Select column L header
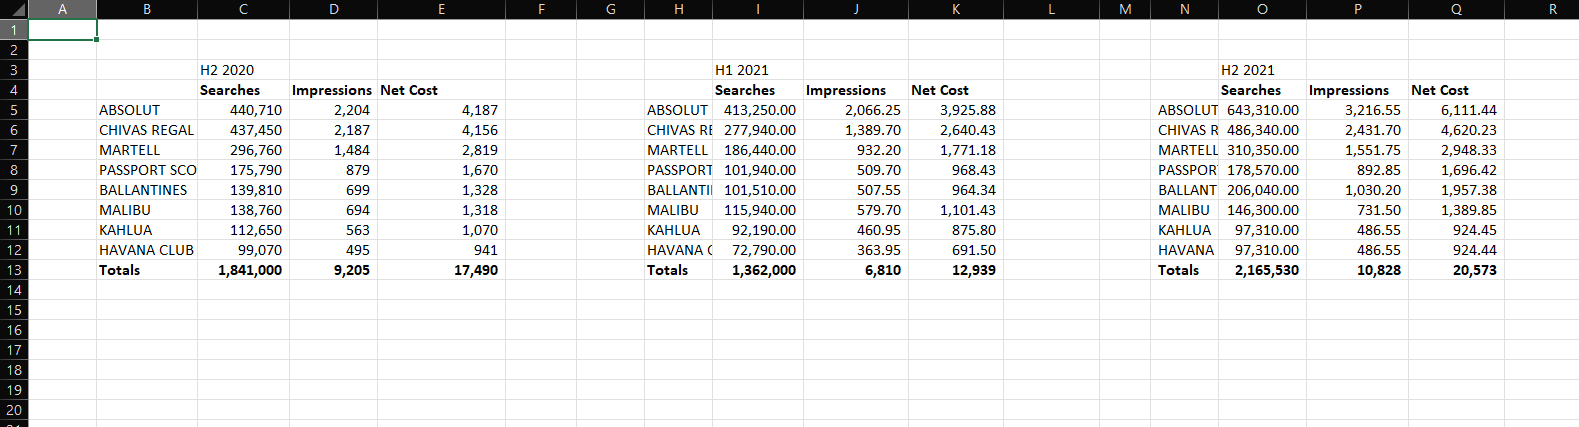 [1051, 9]
